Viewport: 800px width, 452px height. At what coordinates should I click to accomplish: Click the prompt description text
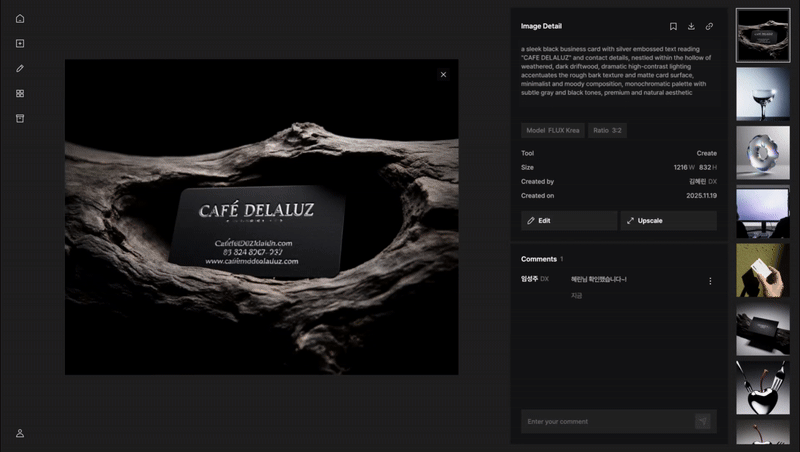point(616,71)
